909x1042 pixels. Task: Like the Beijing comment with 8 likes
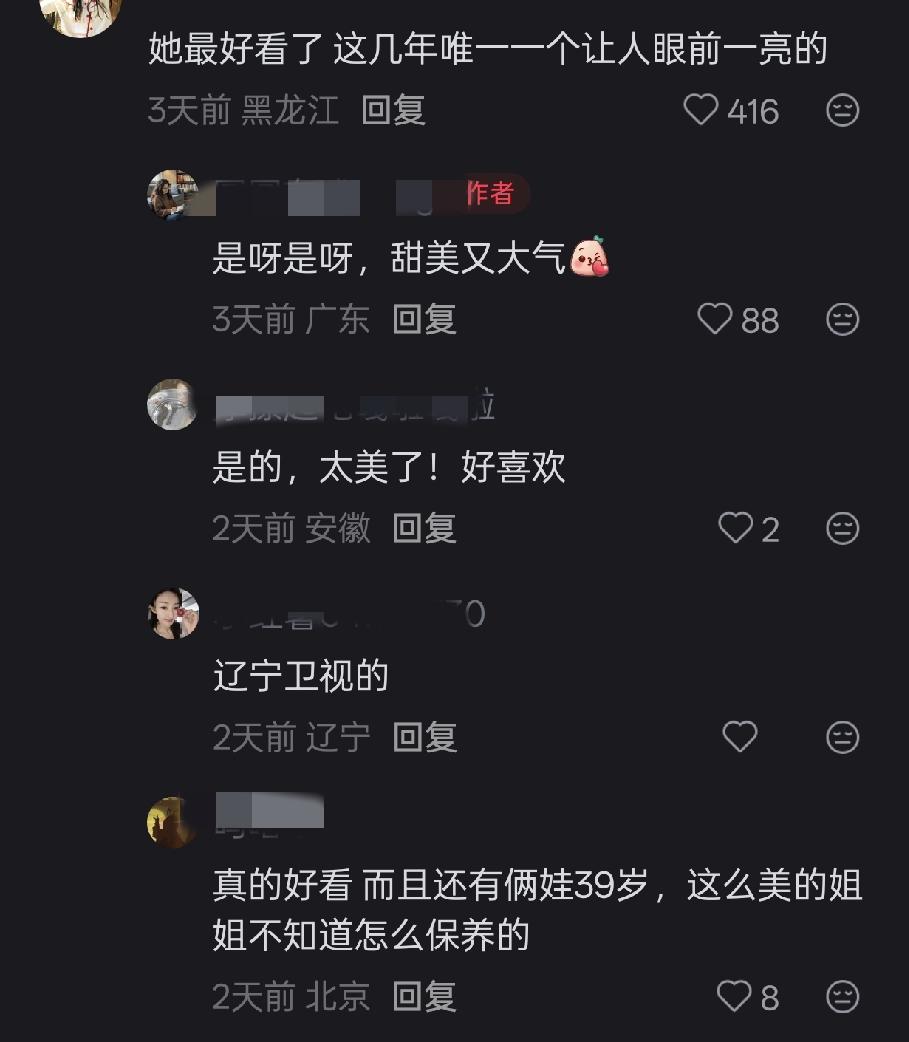[x=734, y=996]
